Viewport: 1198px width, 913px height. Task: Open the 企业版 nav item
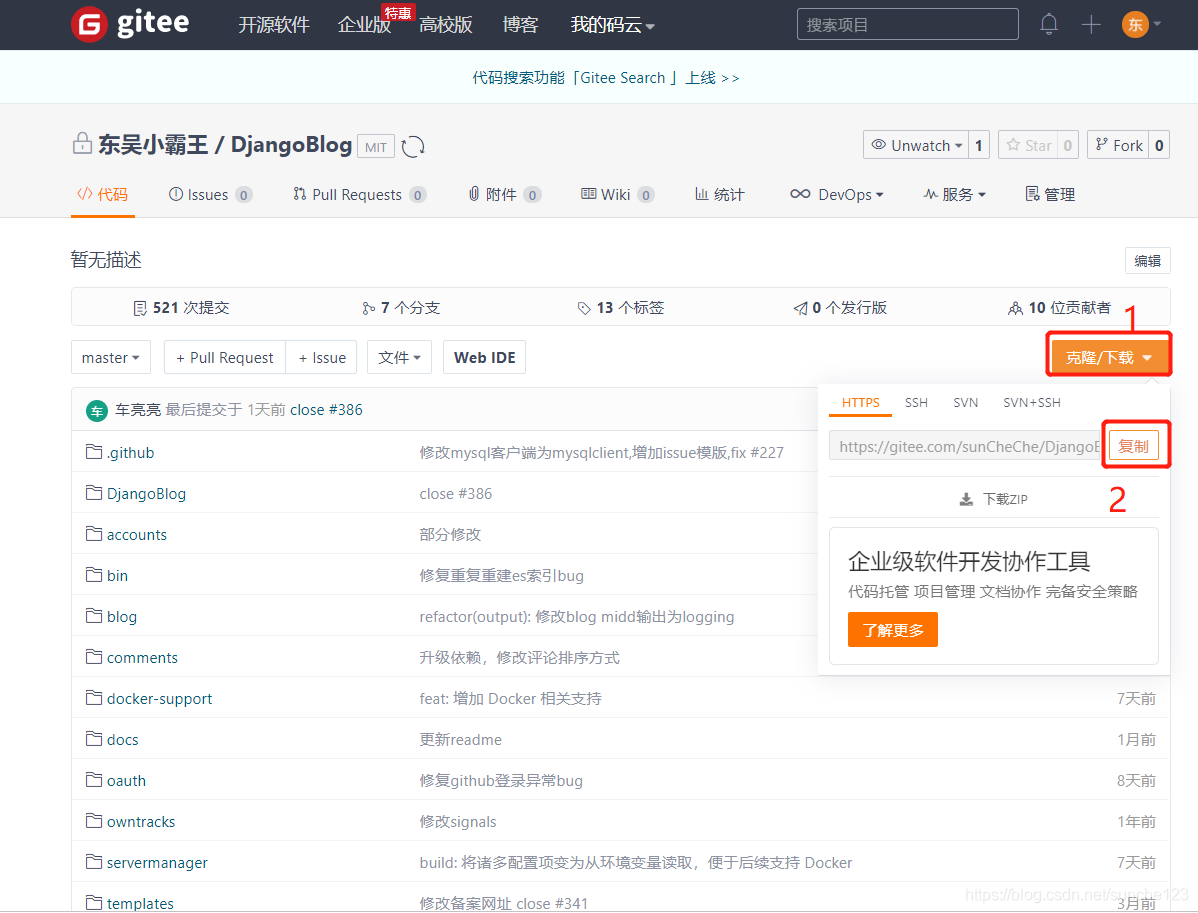pos(364,25)
